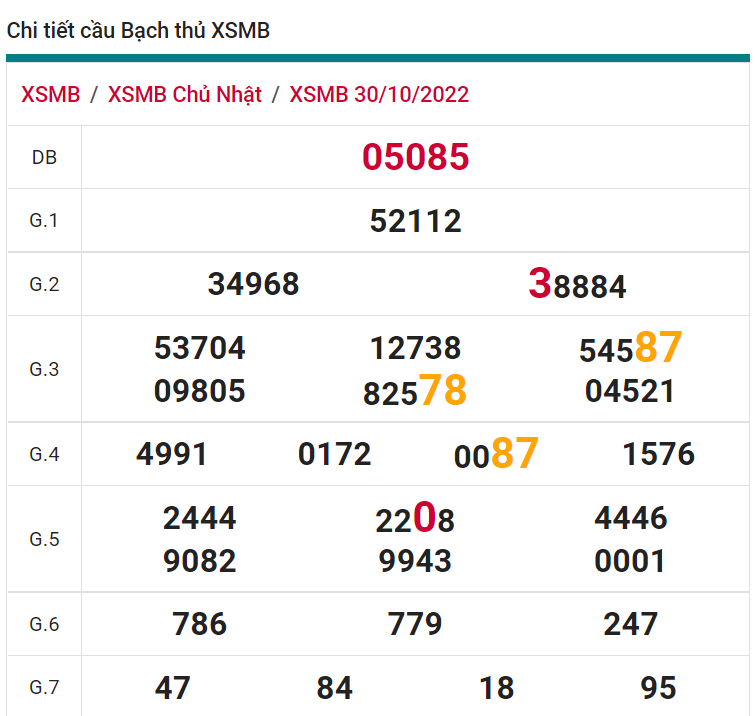Image resolution: width=755 pixels, height=716 pixels.
Task: Click the DB row label
Action: click(44, 157)
